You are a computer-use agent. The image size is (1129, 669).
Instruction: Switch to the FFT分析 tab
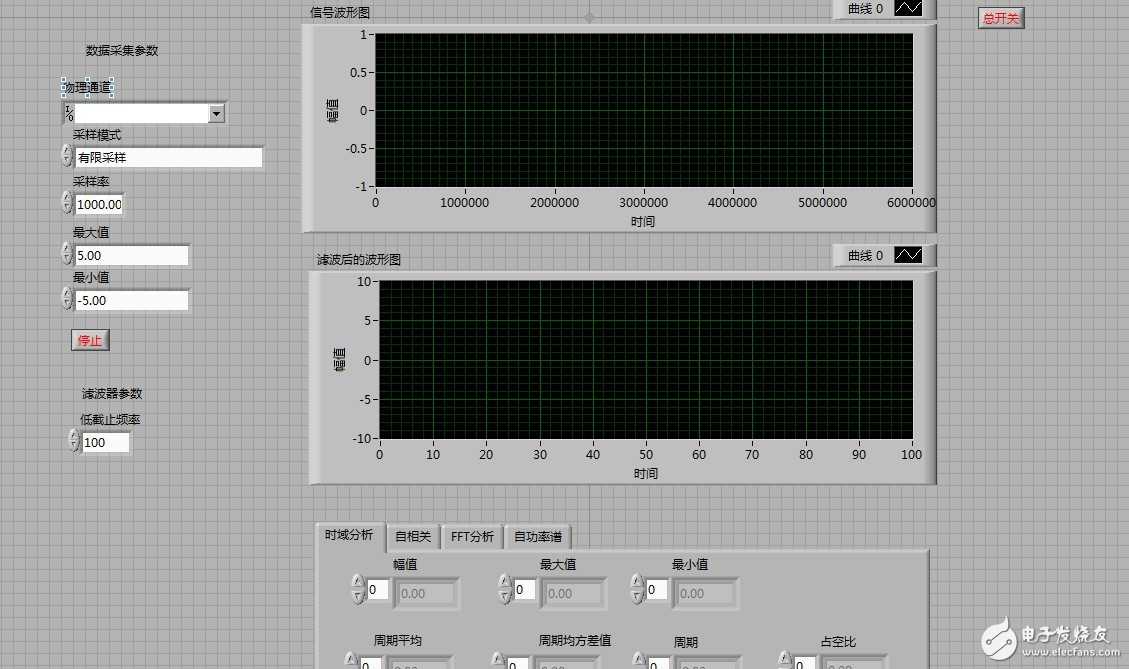coord(472,536)
